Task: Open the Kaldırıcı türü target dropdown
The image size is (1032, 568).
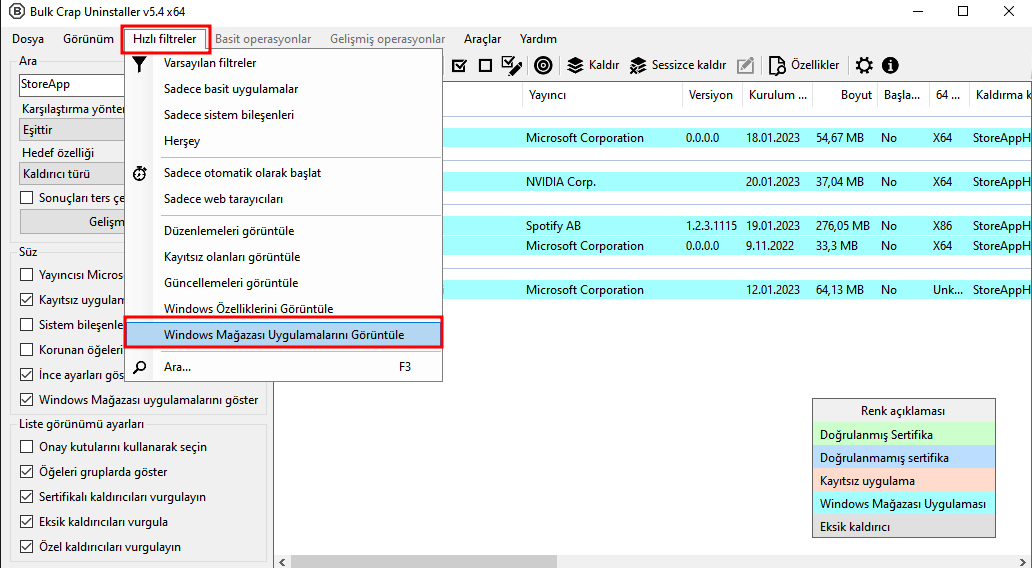Action: pos(72,174)
